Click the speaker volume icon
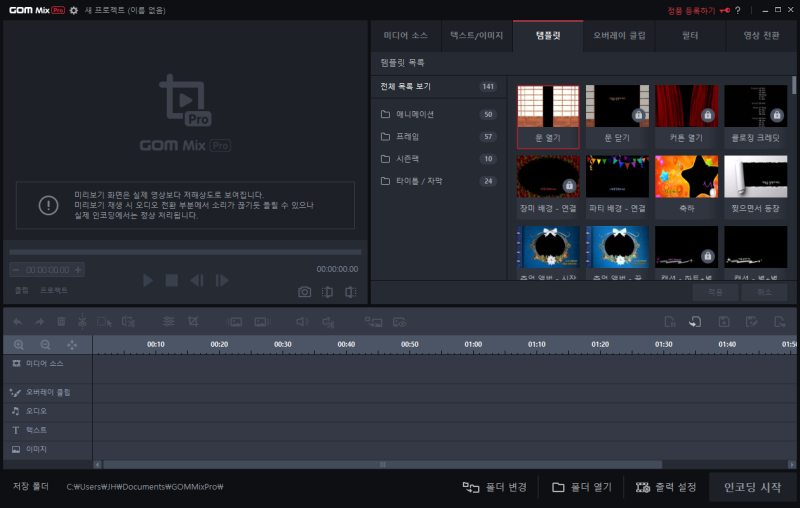 [x=303, y=322]
